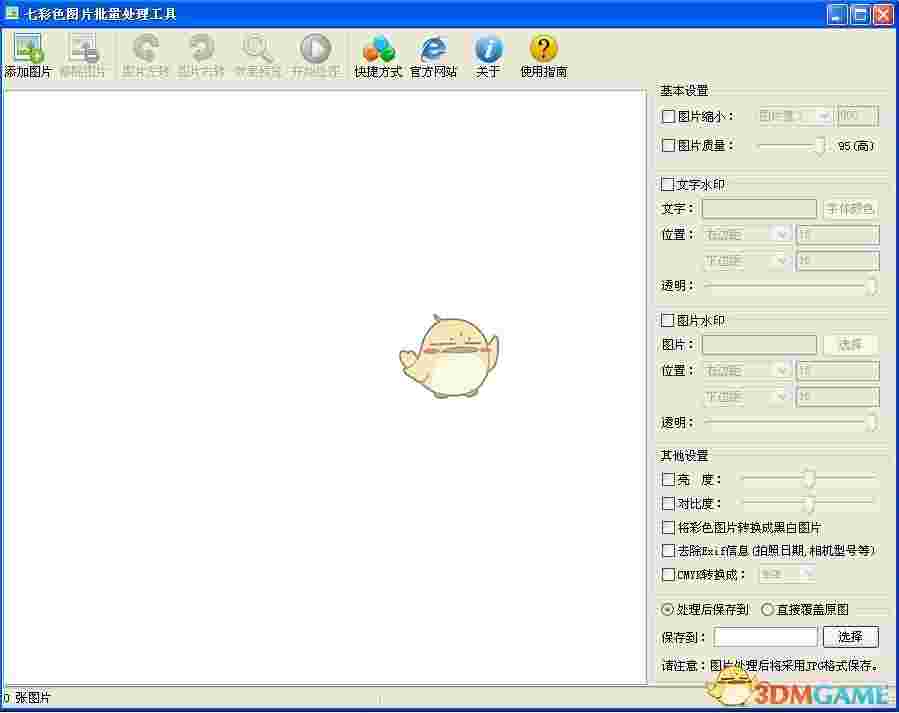
Task: Select the 直接覆盖原图 radio button
Action: 767,609
